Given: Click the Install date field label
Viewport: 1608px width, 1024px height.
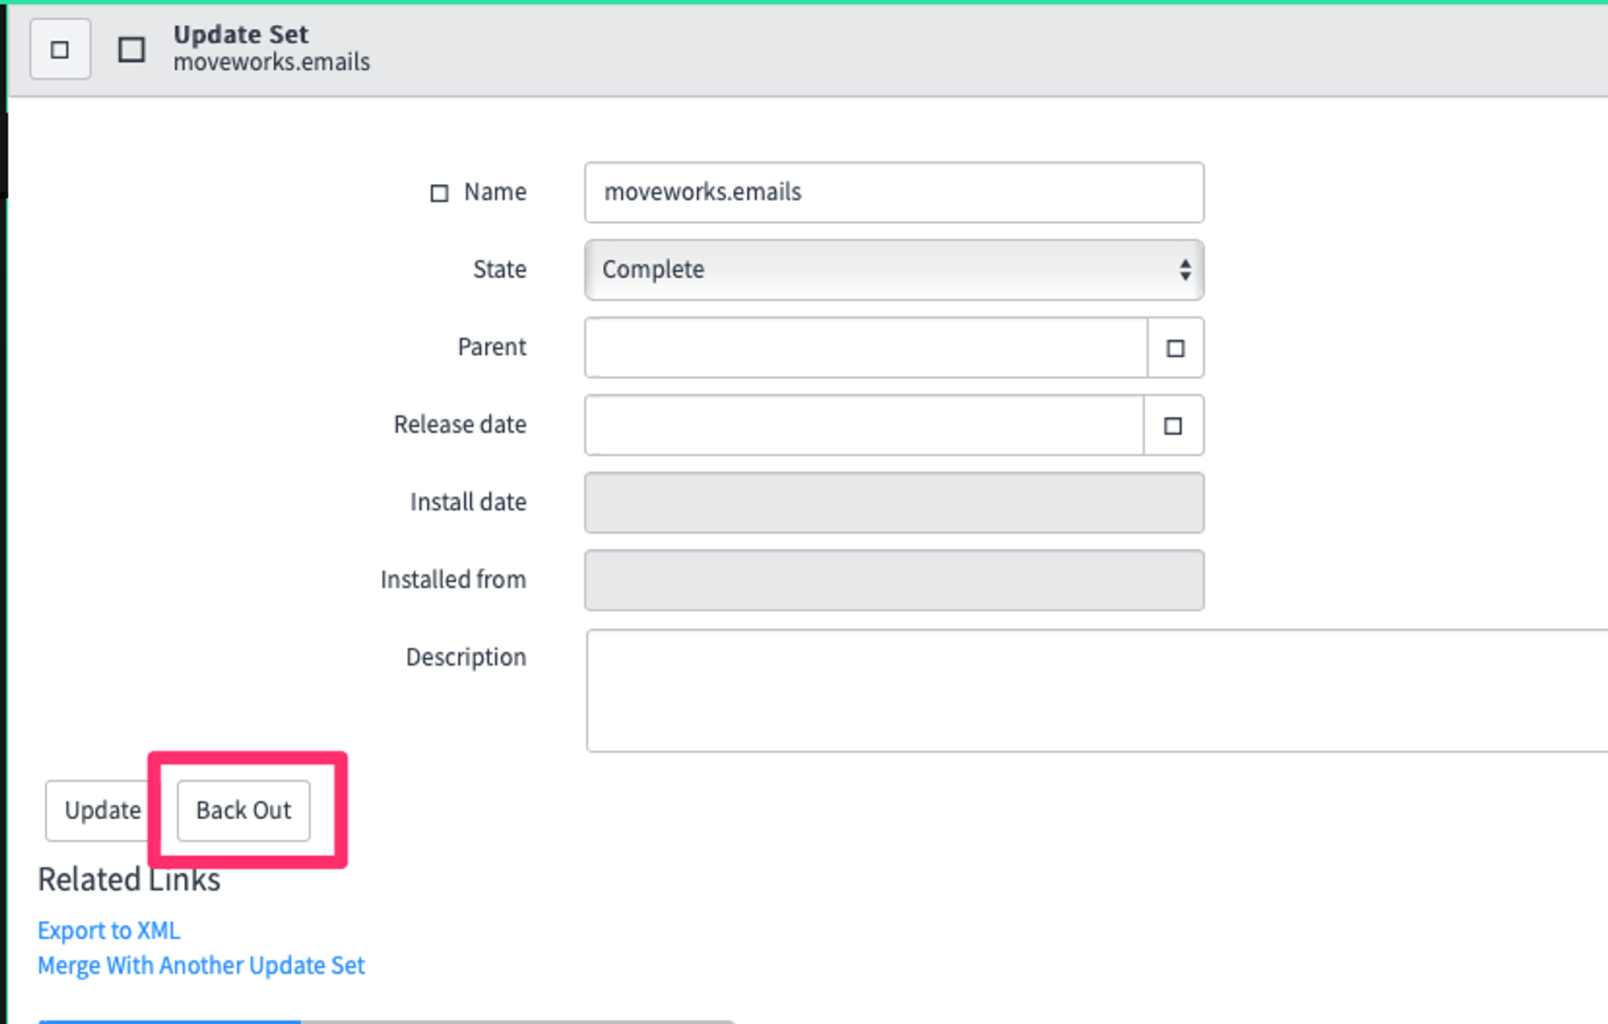Looking at the screenshot, I should [468, 502].
